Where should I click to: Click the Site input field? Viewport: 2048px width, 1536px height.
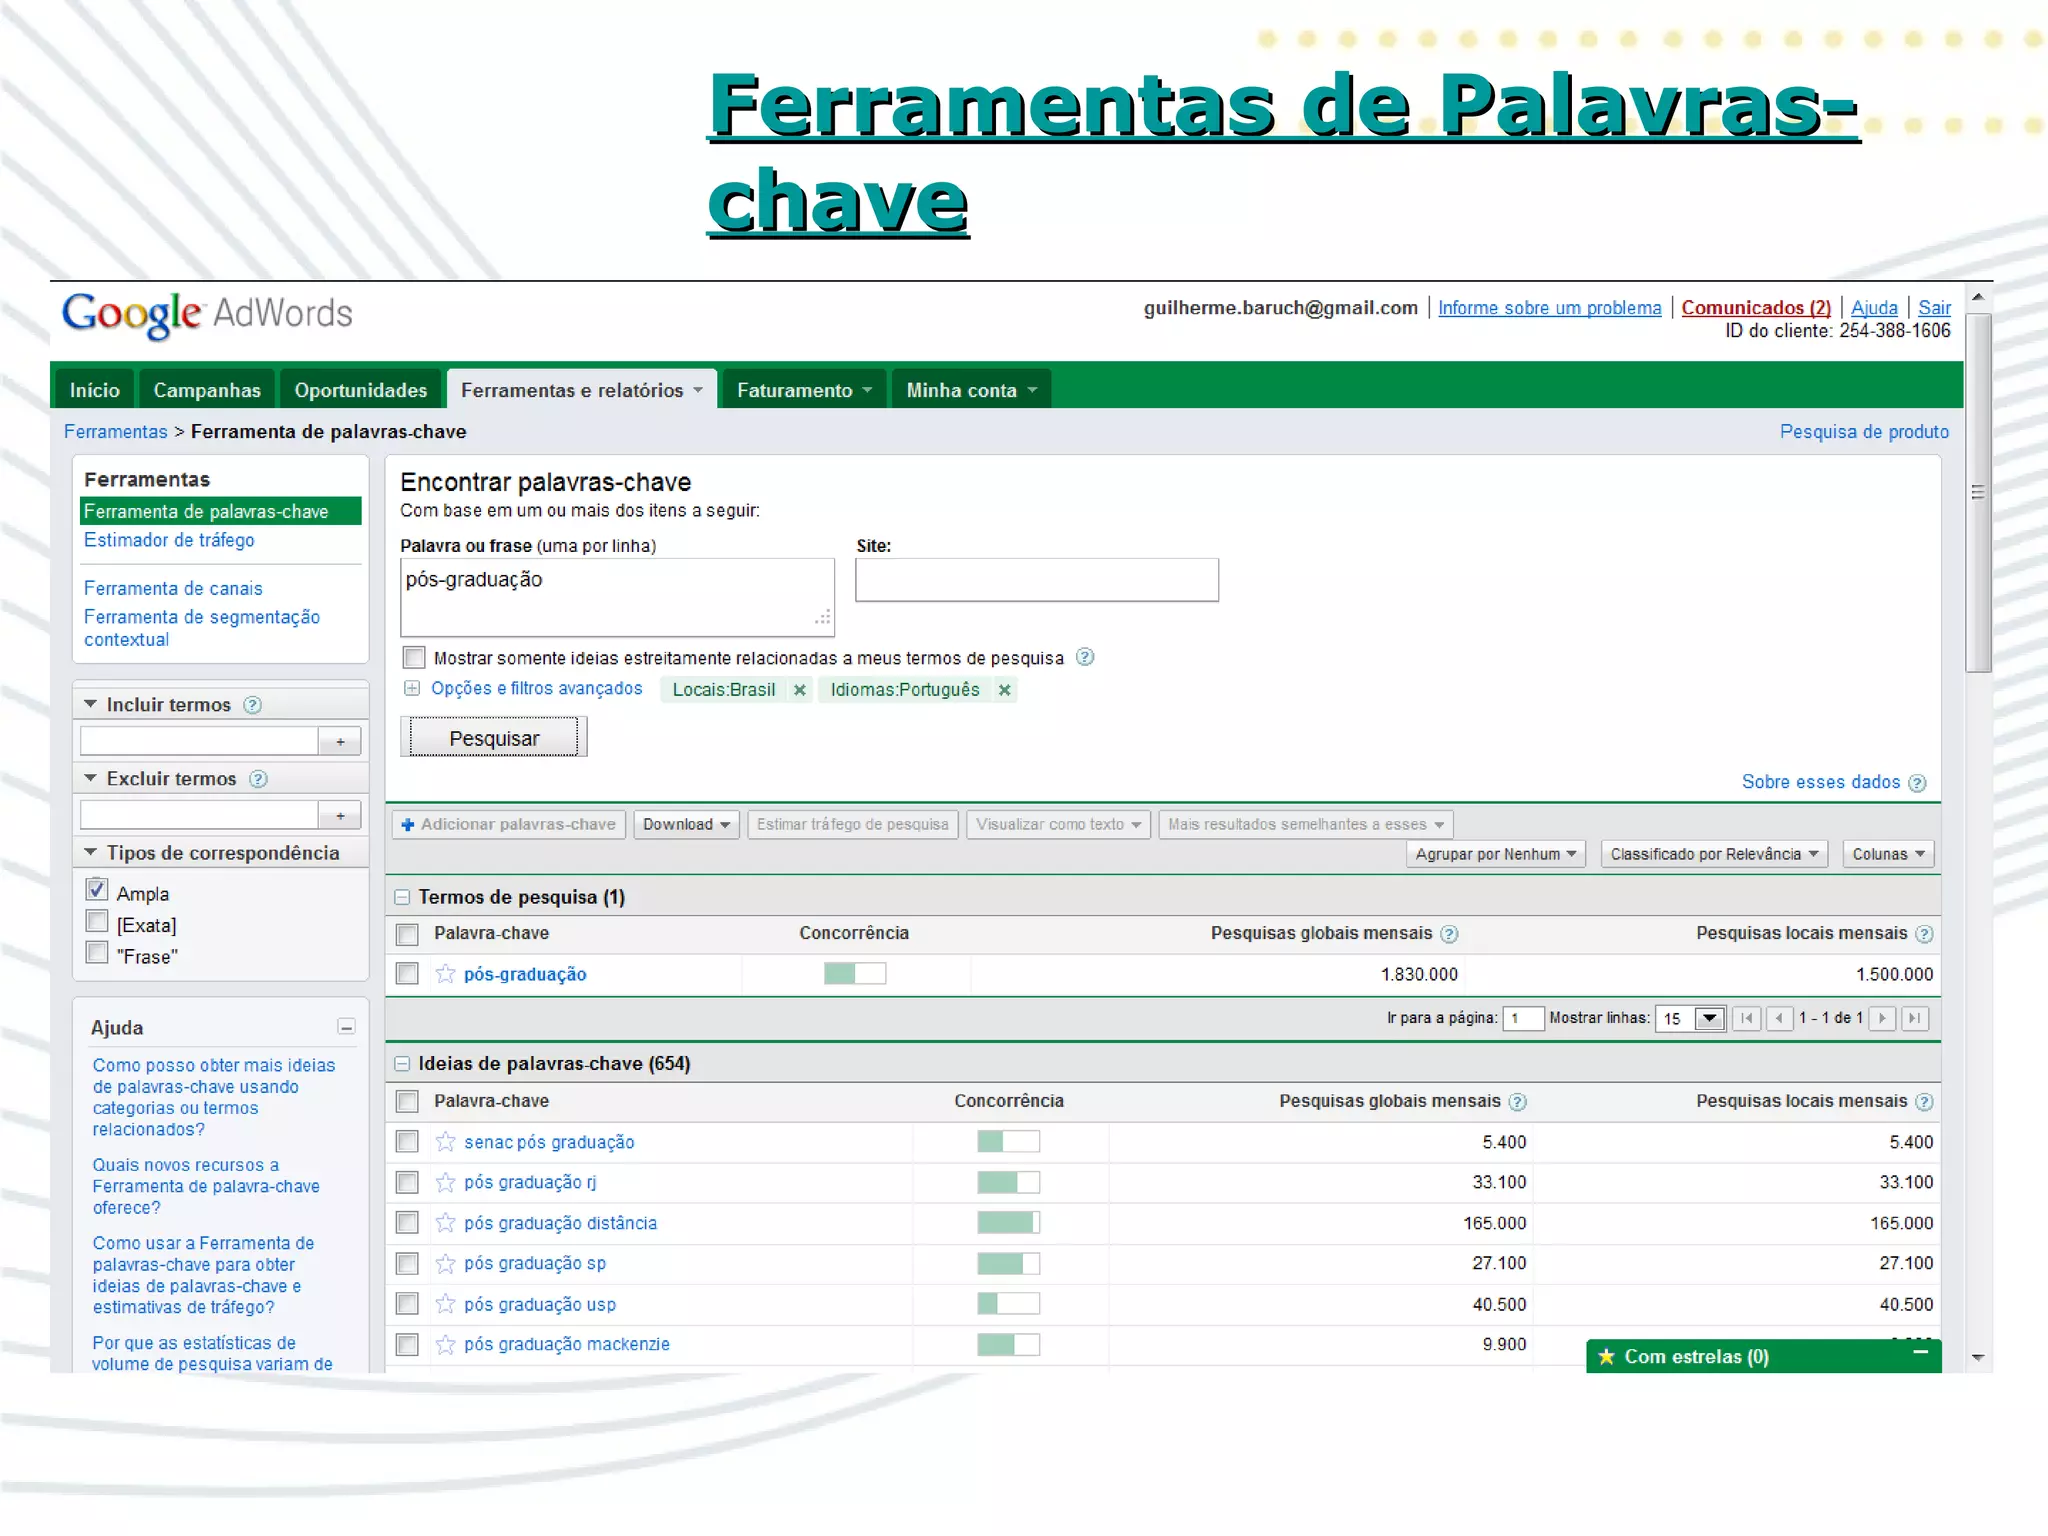click(1037, 580)
